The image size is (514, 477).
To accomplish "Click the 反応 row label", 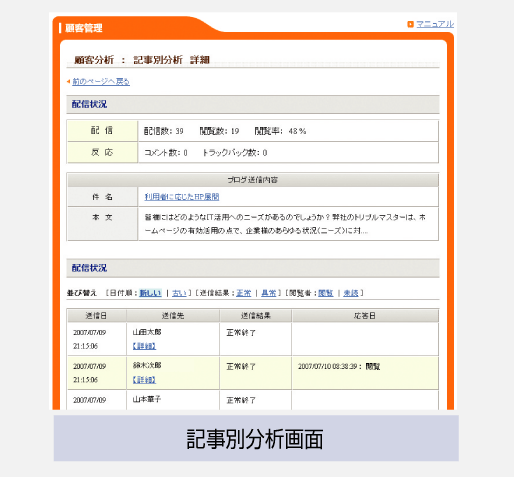I will coord(102,152).
